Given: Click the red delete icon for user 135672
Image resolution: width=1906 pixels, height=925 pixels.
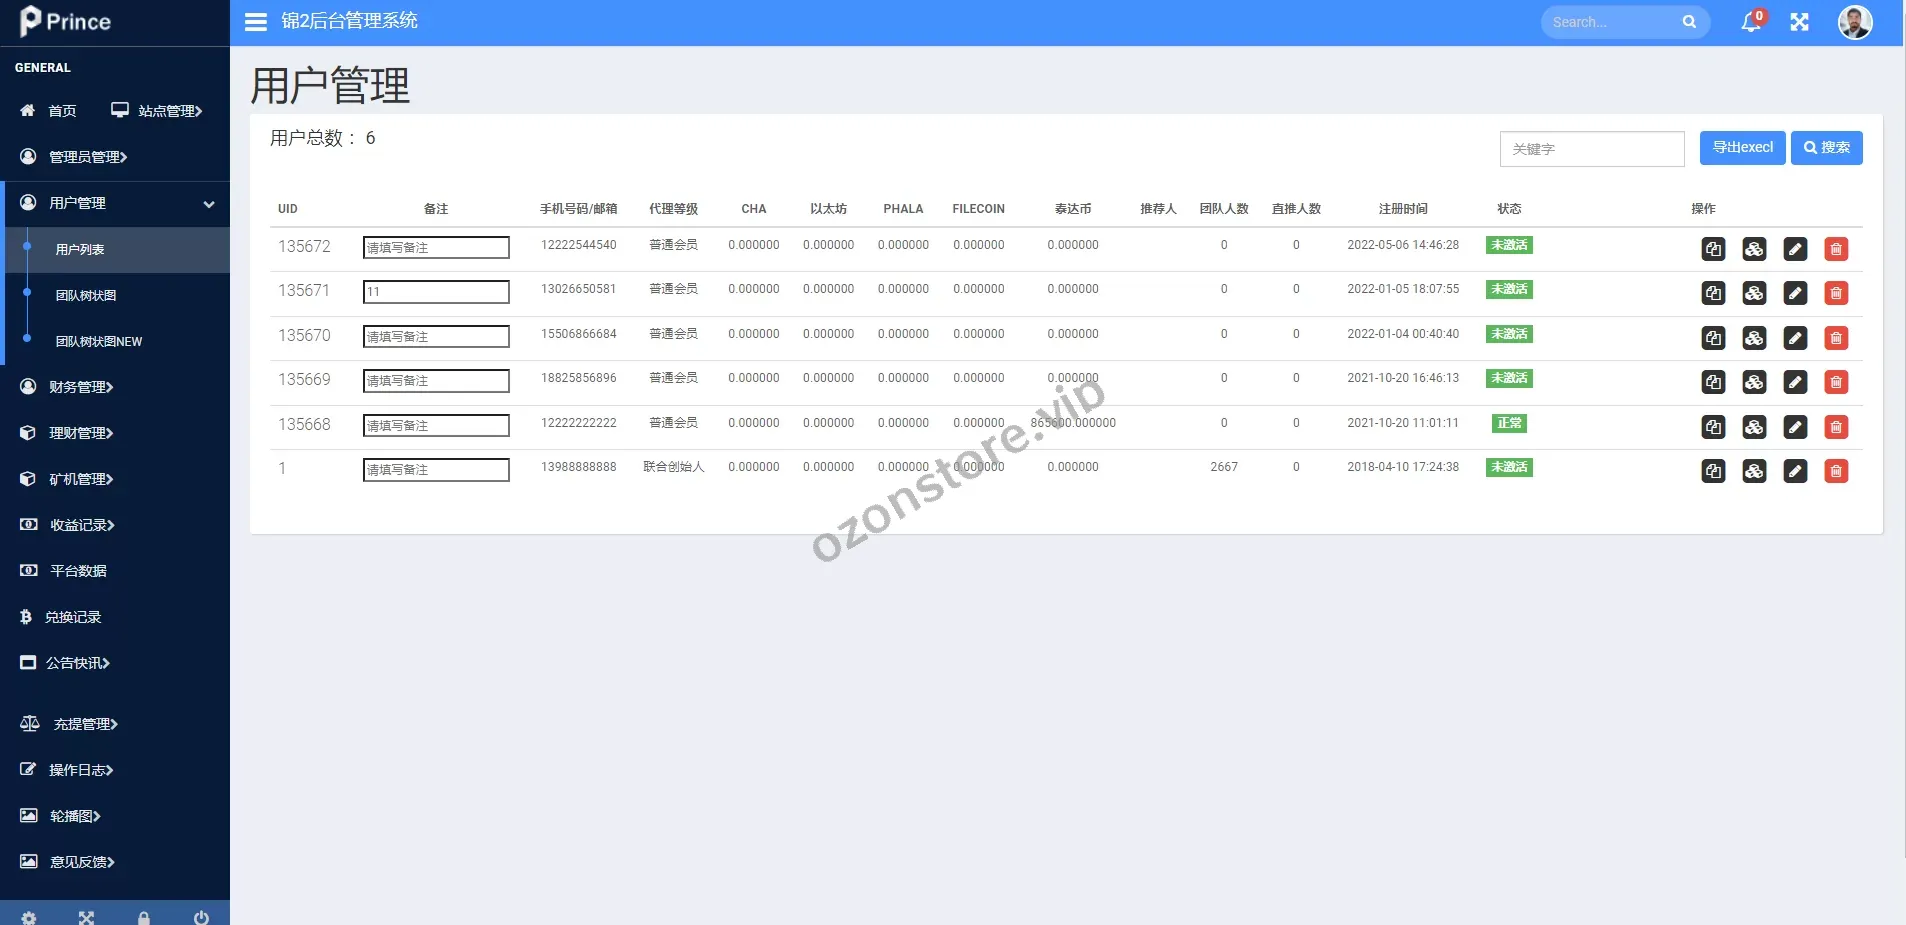Looking at the screenshot, I should pyautogui.click(x=1836, y=249).
